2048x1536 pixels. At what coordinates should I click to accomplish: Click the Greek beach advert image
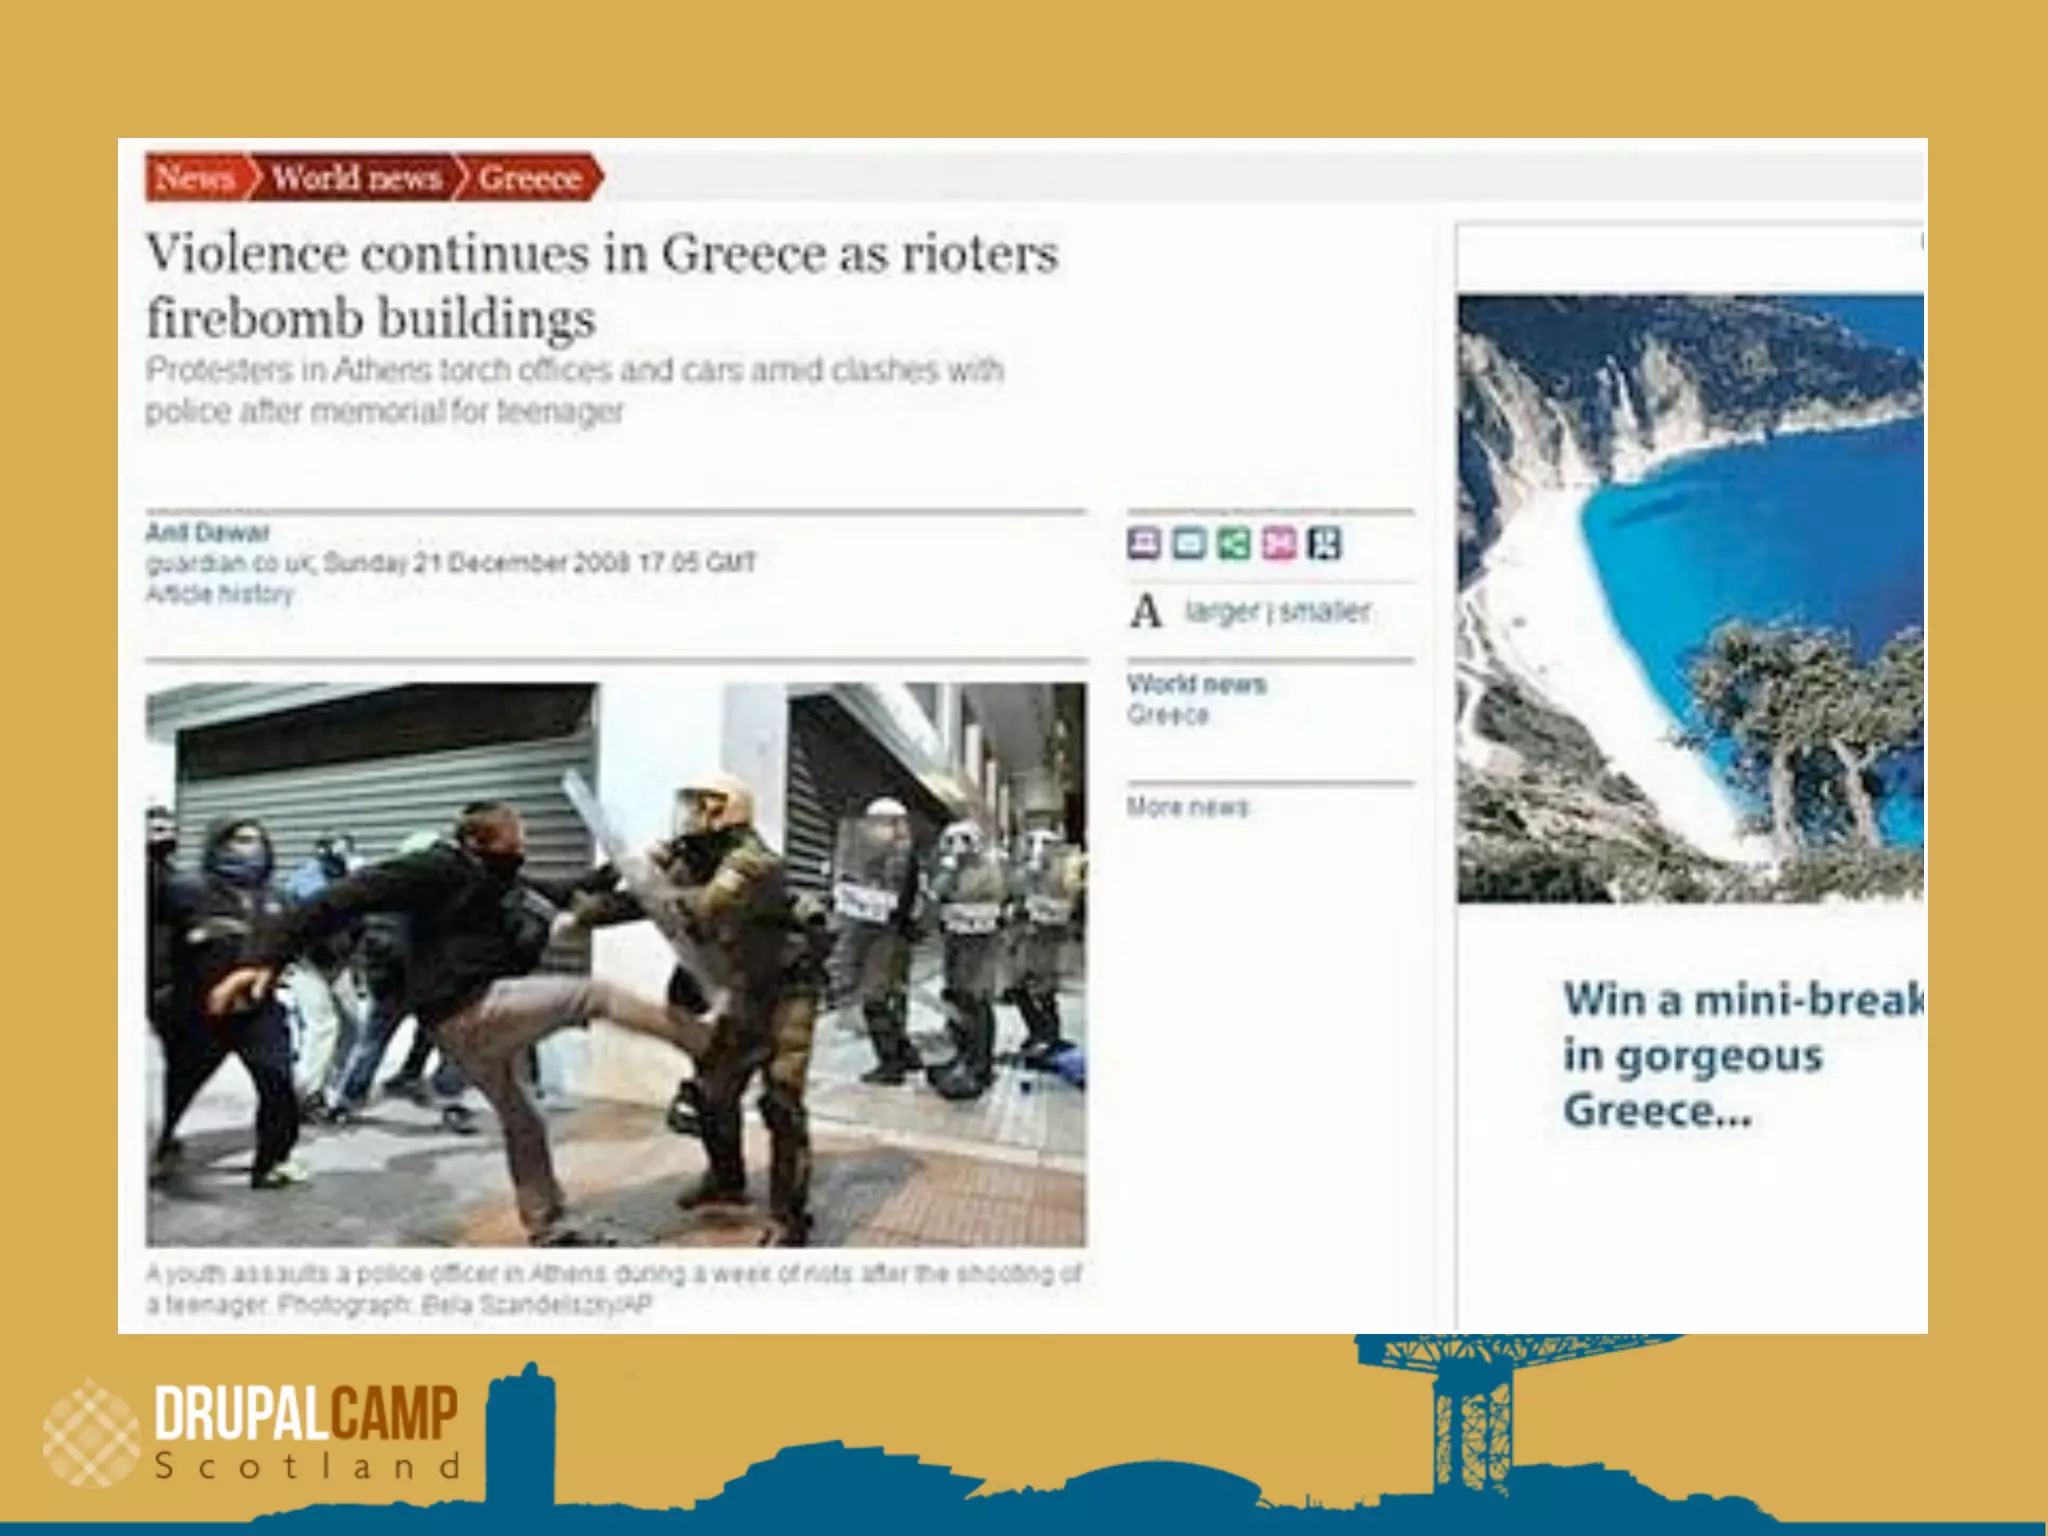1690,598
